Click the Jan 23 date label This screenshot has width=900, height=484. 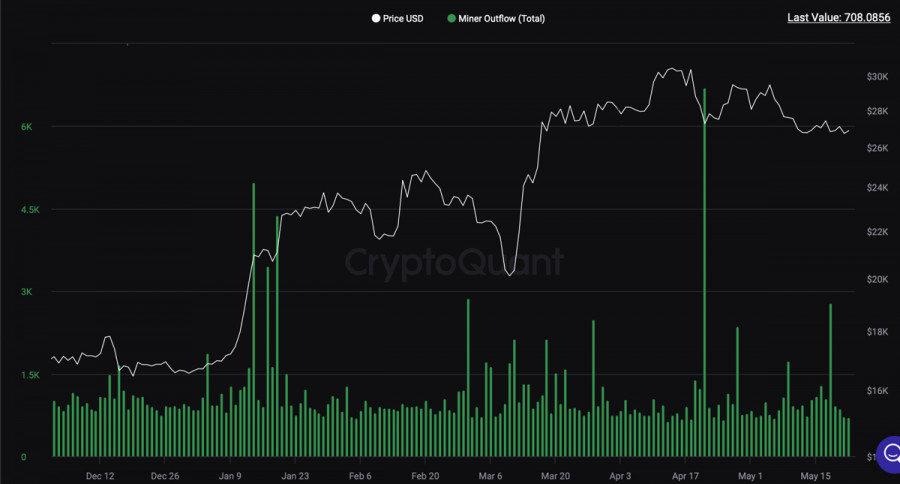pos(295,476)
